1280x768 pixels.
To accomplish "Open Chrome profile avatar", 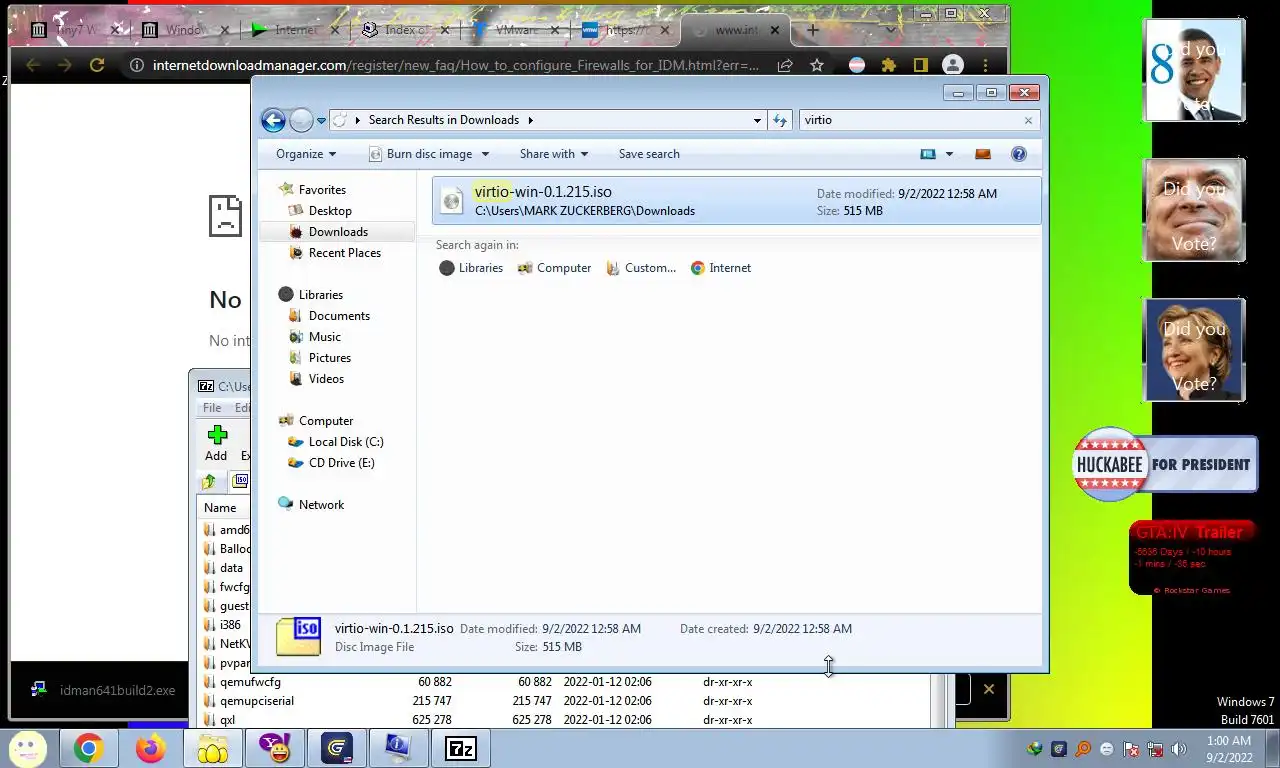I will click(952, 65).
